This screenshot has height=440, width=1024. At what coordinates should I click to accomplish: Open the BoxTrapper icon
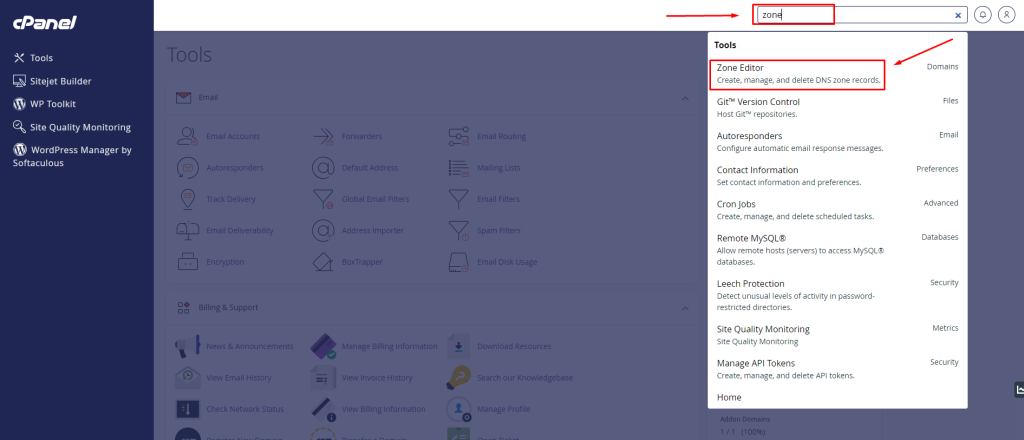323,262
